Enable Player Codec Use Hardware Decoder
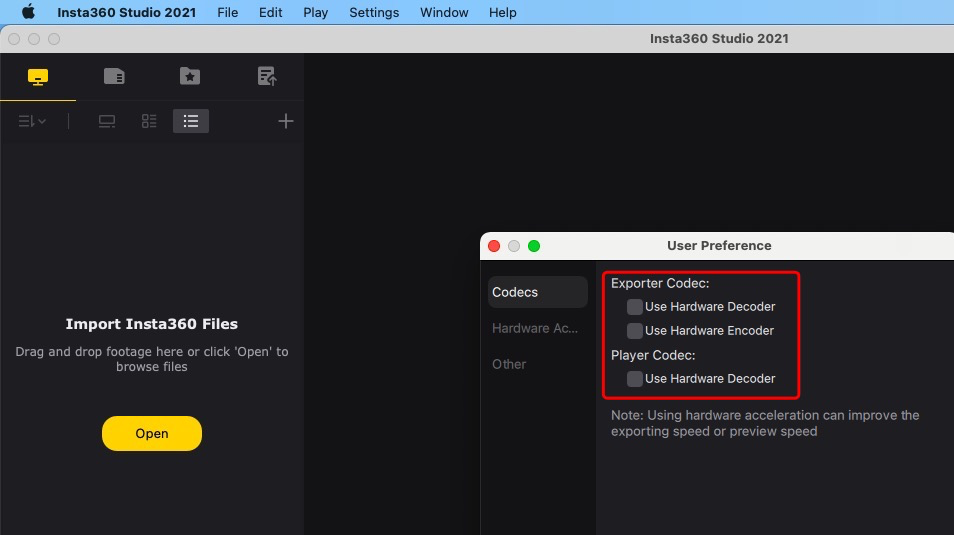The image size is (954, 535). (x=635, y=379)
